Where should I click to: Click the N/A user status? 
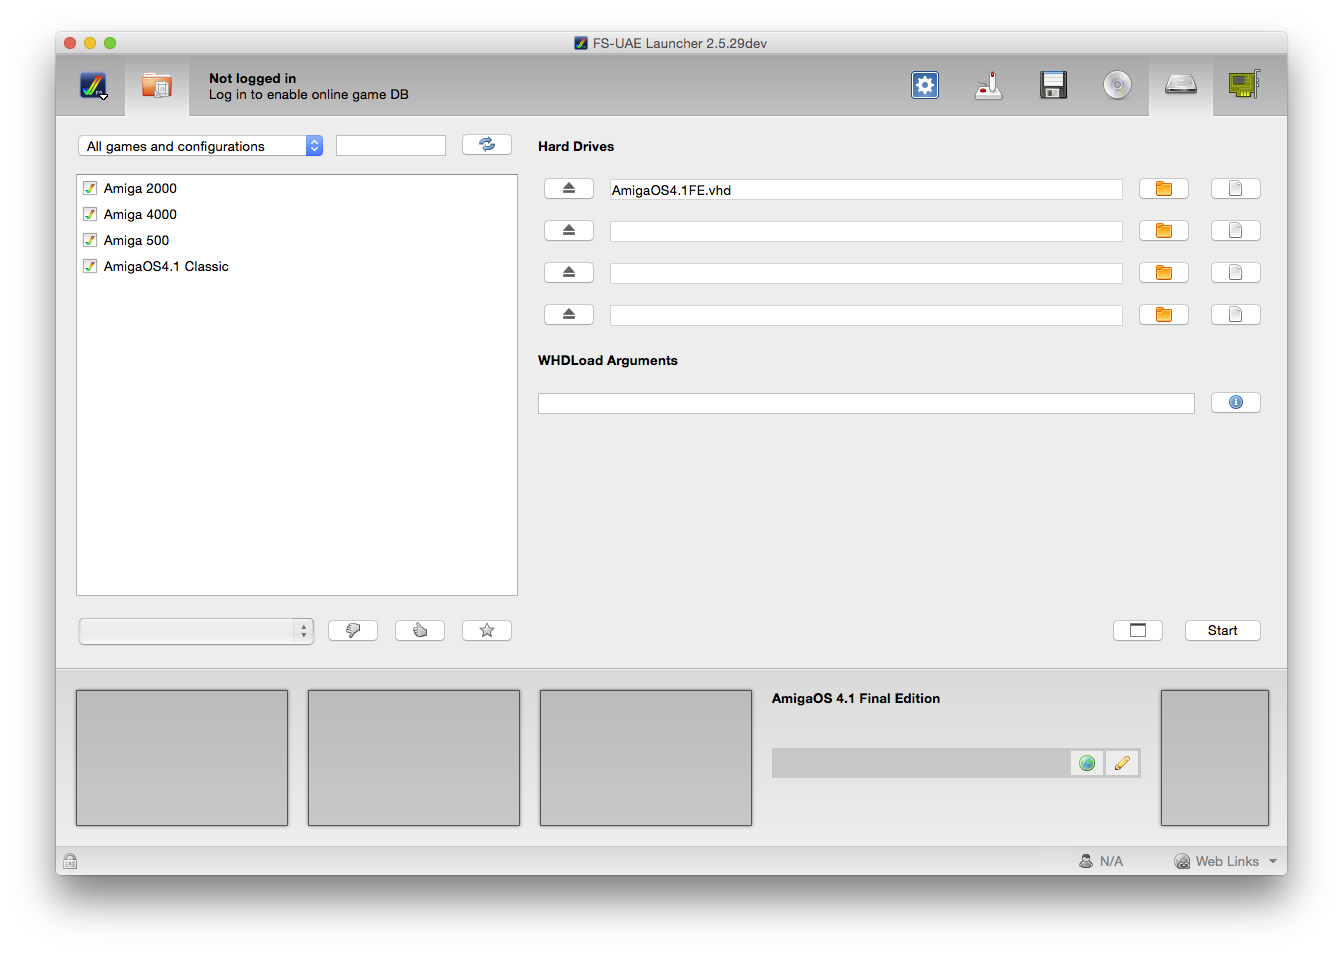[x=1101, y=861]
